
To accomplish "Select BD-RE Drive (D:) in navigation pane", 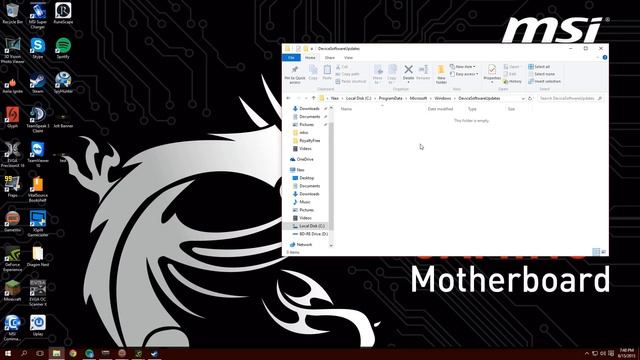I will pyautogui.click(x=310, y=234).
